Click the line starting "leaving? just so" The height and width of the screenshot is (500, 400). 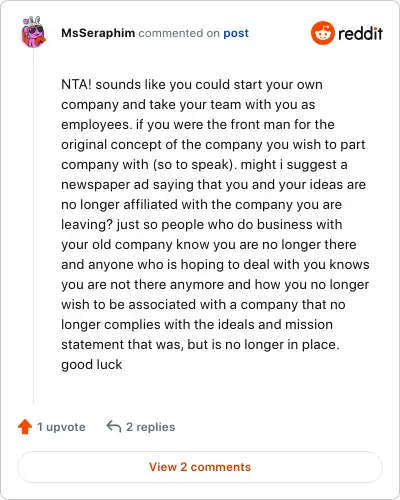point(202,225)
